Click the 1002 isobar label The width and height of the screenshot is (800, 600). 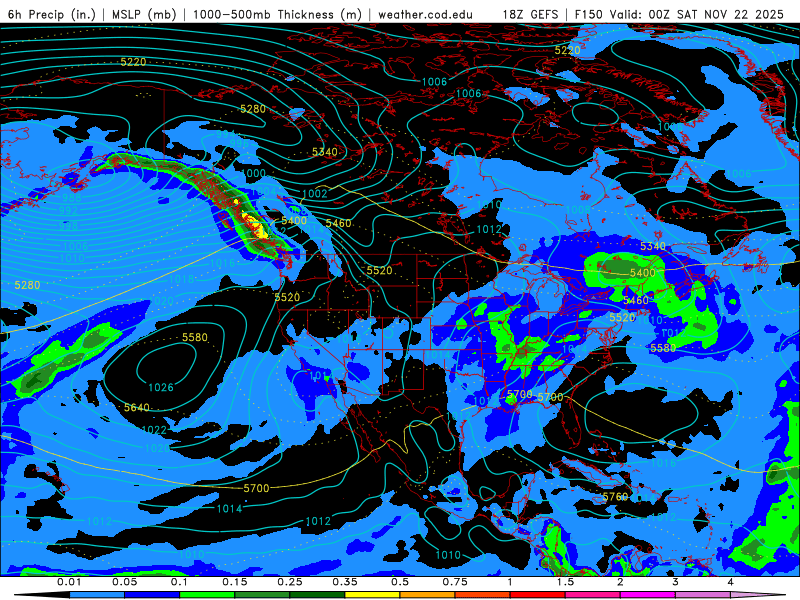coord(315,193)
